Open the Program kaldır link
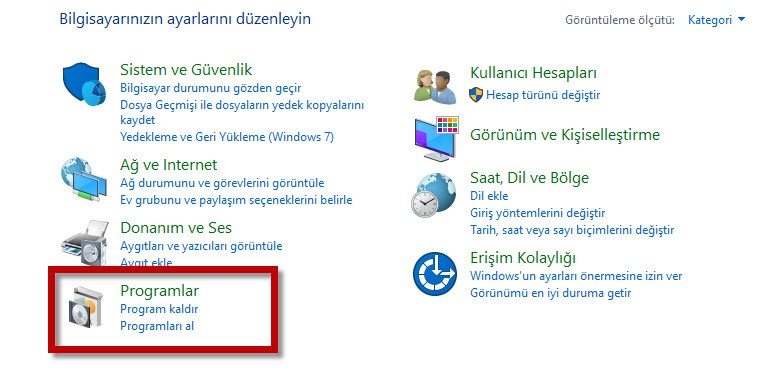 [x=159, y=309]
